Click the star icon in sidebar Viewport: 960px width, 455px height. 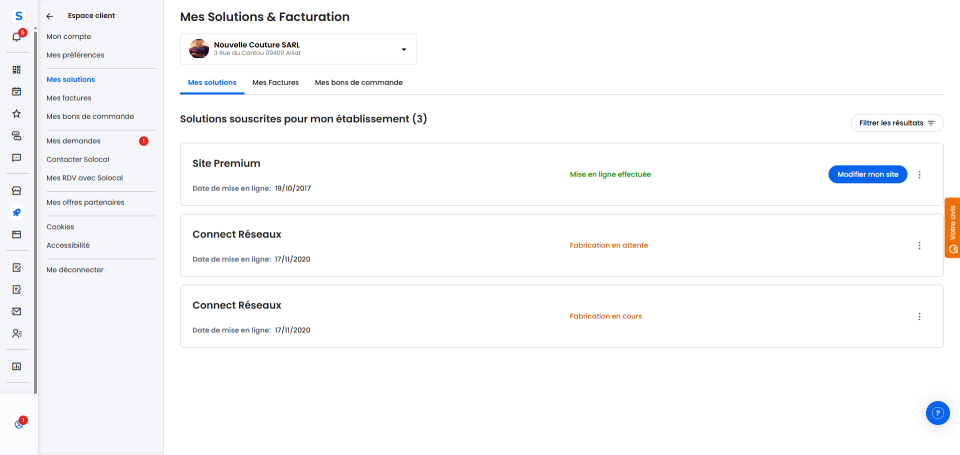(x=16, y=113)
